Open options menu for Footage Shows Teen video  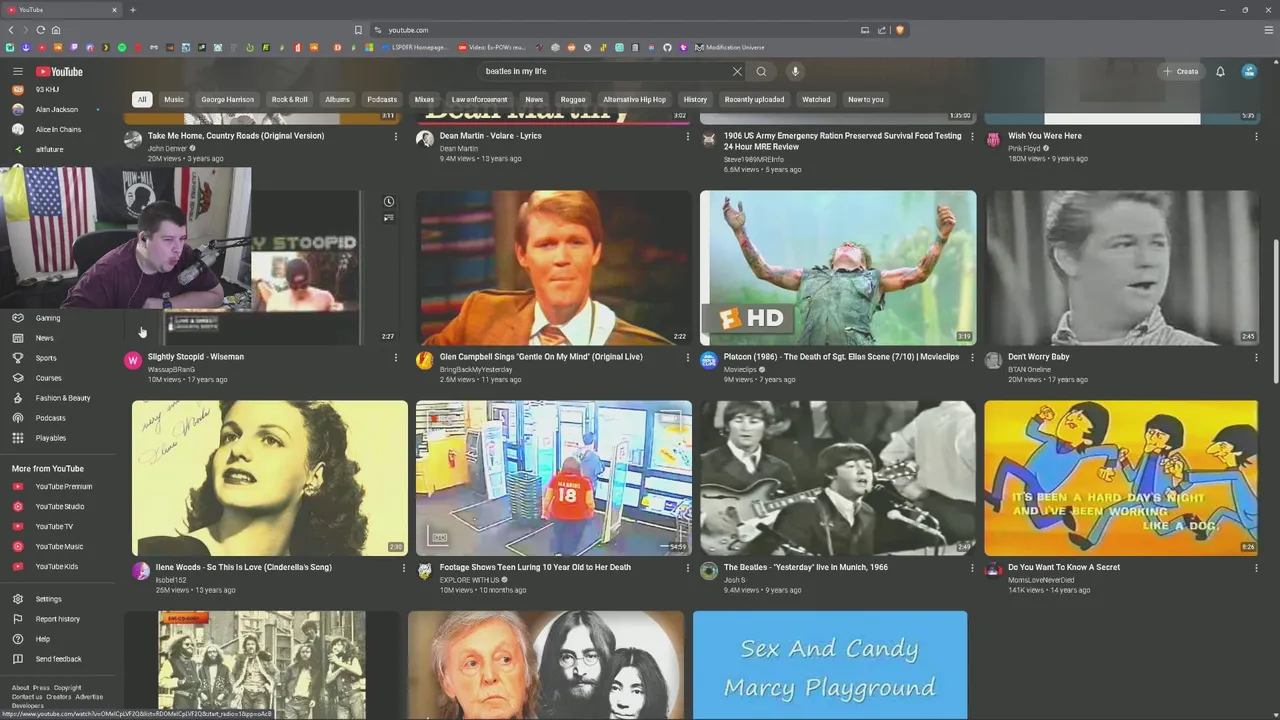[688, 568]
